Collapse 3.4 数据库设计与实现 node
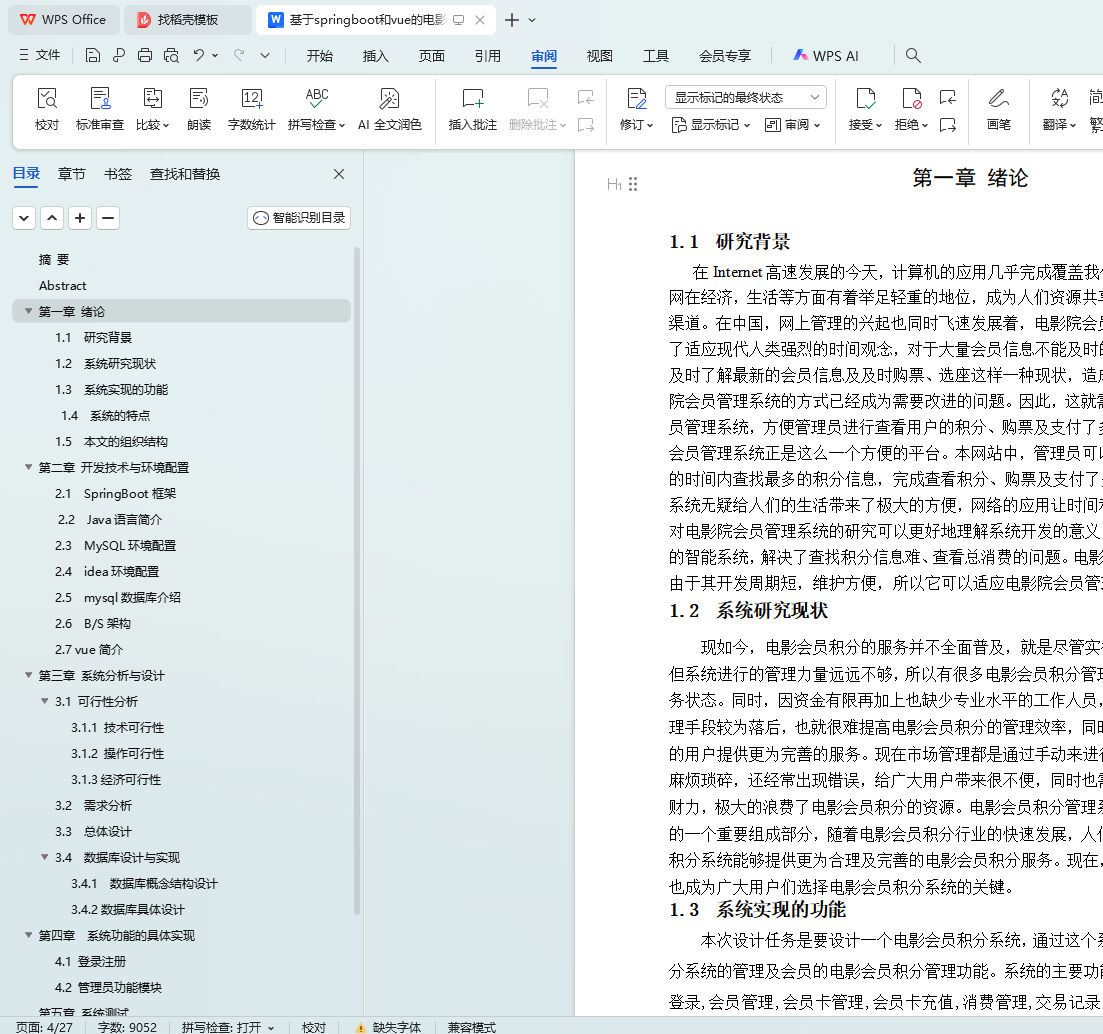The width and height of the screenshot is (1103, 1034). [x=45, y=857]
